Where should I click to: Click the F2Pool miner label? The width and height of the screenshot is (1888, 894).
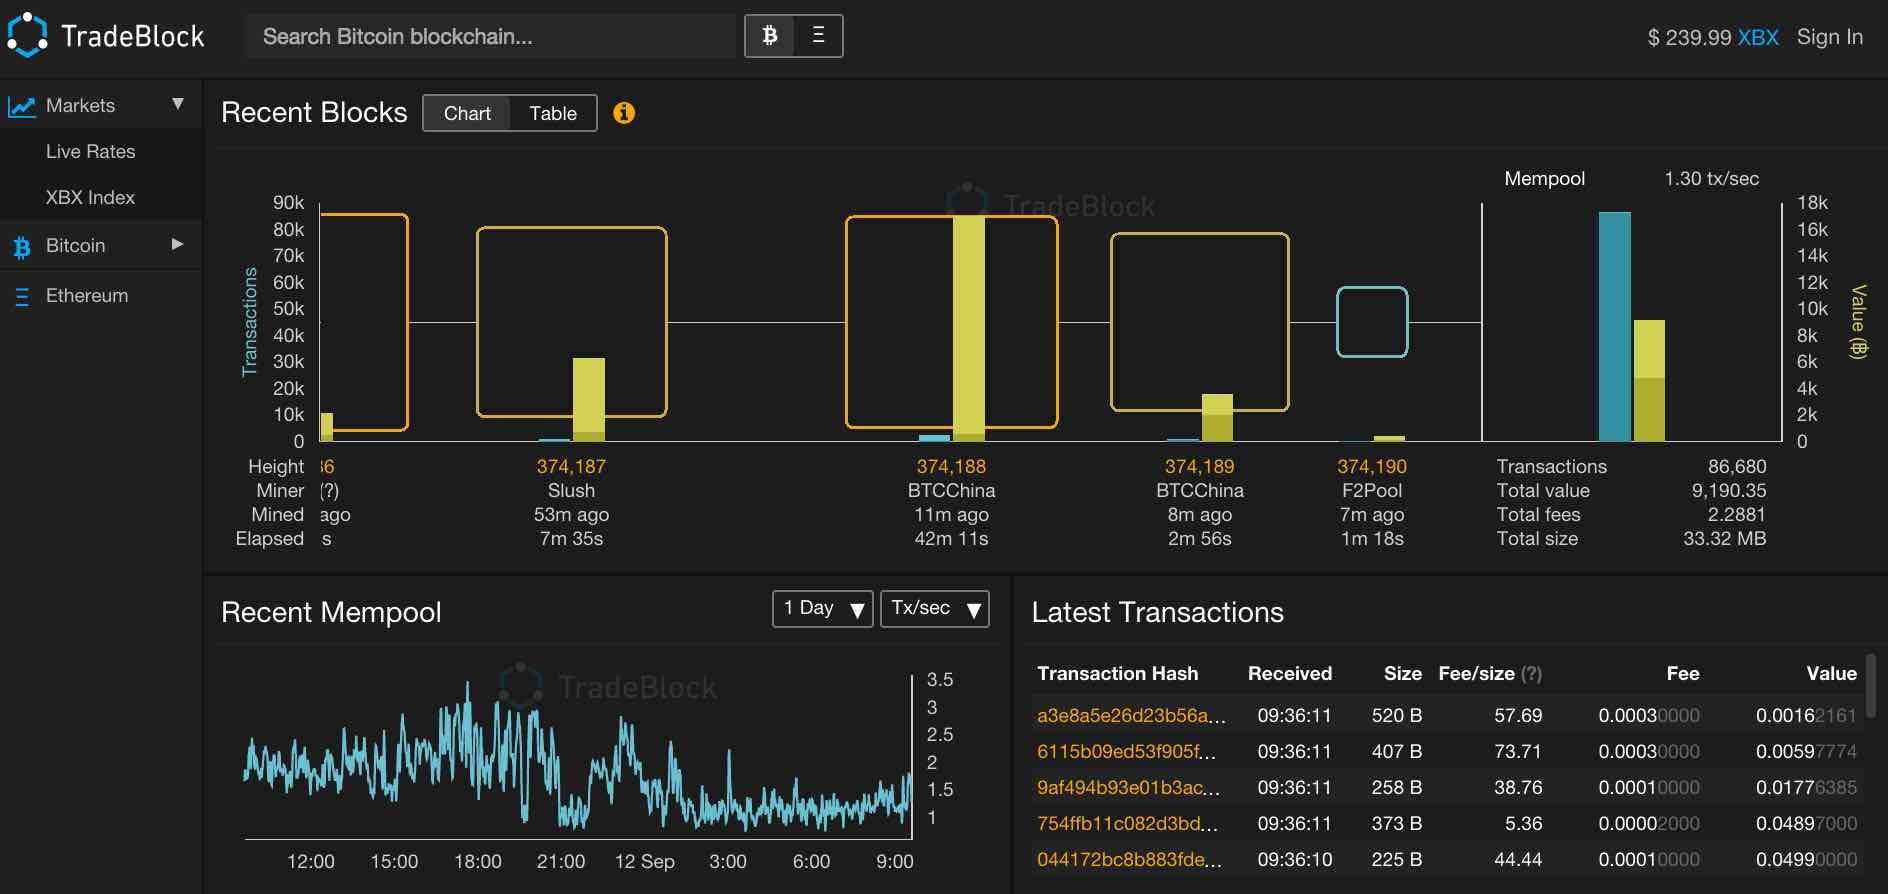pyautogui.click(x=1372, y=491)
